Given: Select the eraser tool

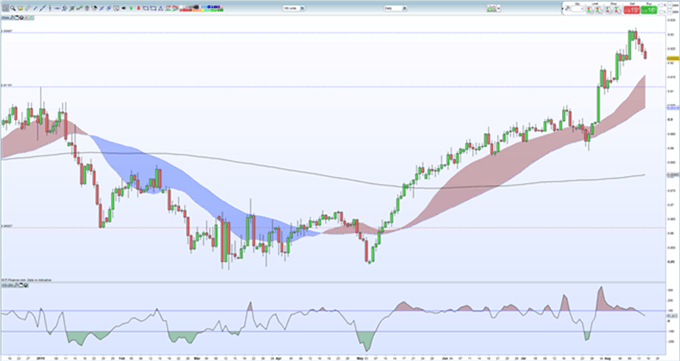Looking at the screenshot, I should 28,8.
